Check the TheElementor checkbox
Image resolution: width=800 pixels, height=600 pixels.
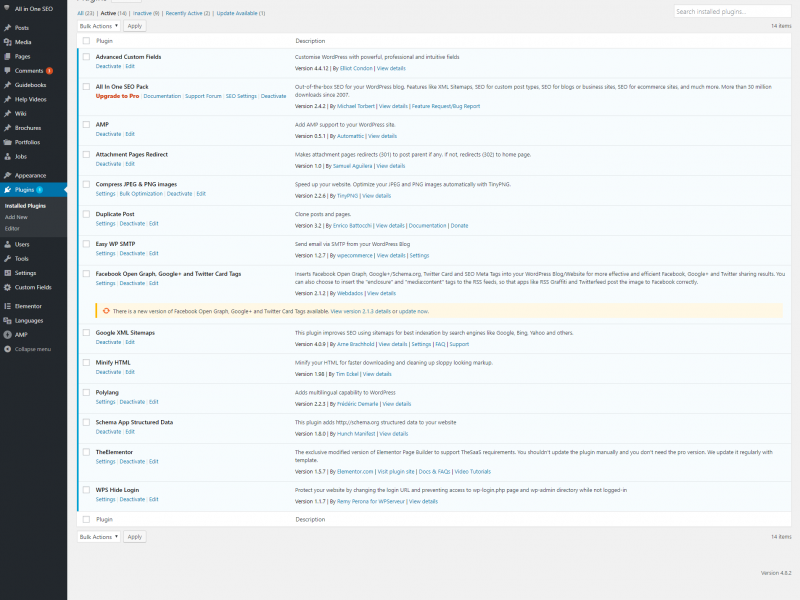coord(86,452)
